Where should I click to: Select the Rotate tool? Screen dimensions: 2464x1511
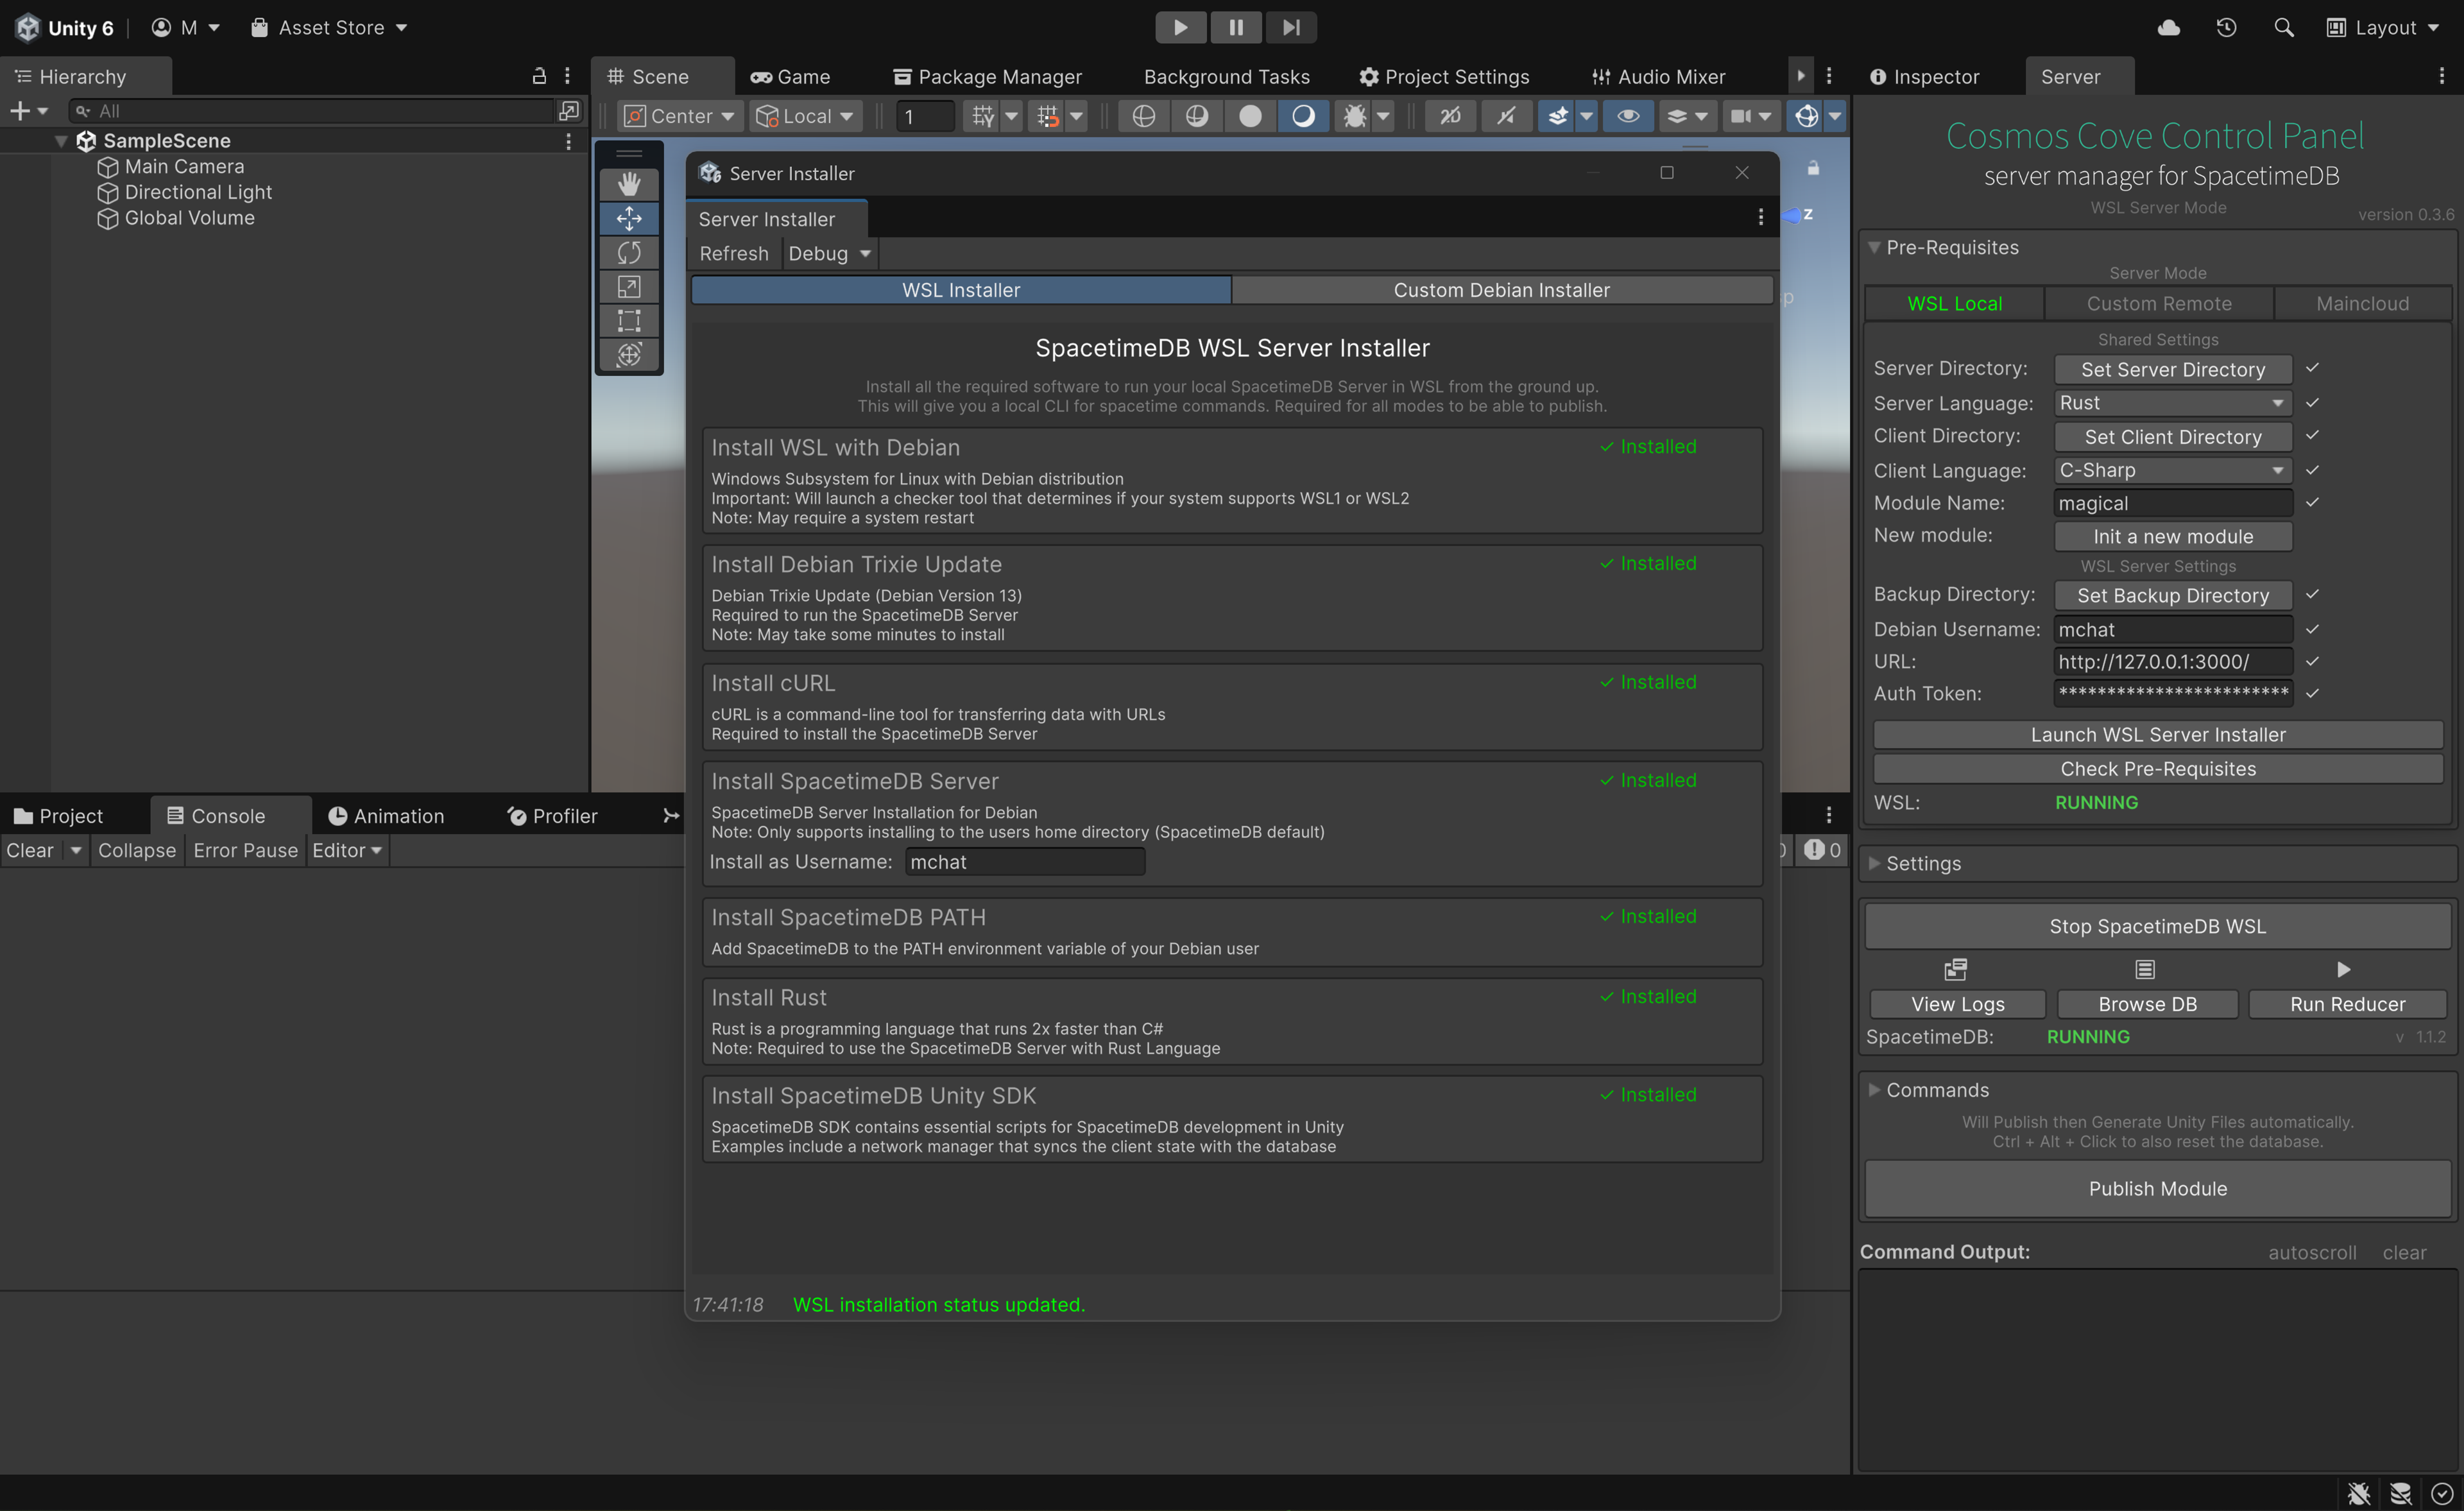pos(629,252)
